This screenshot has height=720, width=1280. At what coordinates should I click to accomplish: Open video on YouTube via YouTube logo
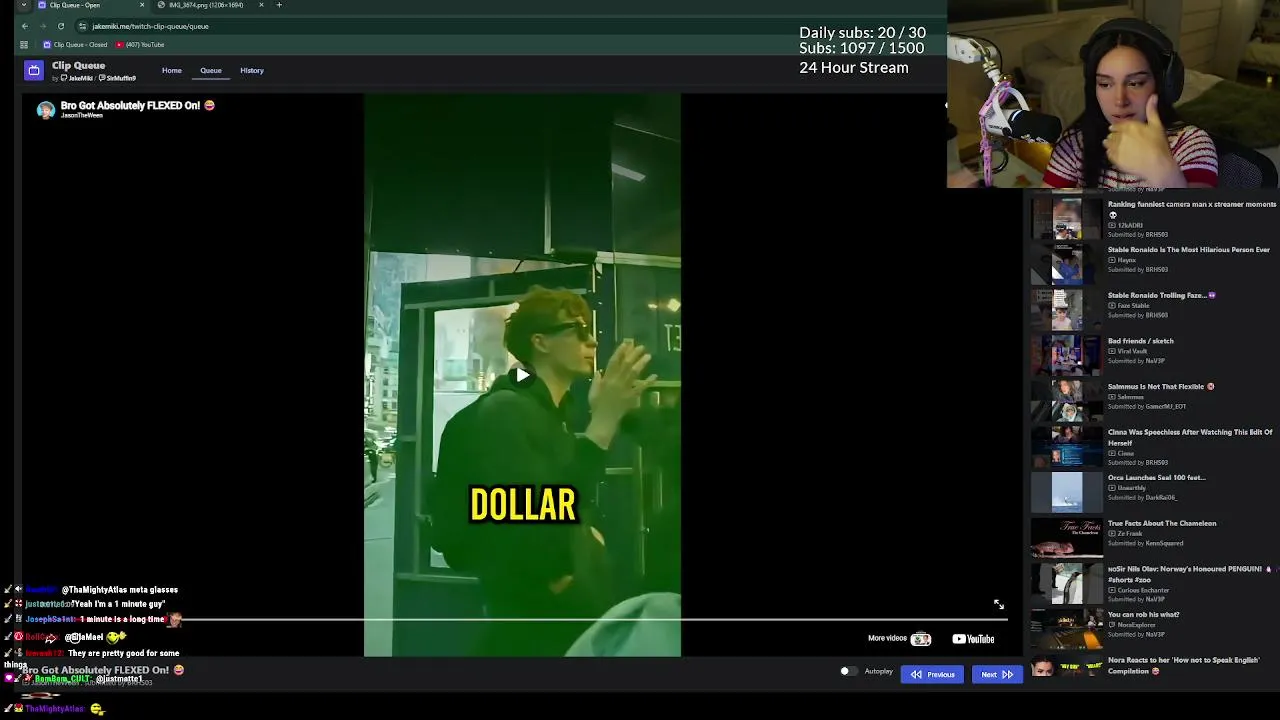(973, 639)
